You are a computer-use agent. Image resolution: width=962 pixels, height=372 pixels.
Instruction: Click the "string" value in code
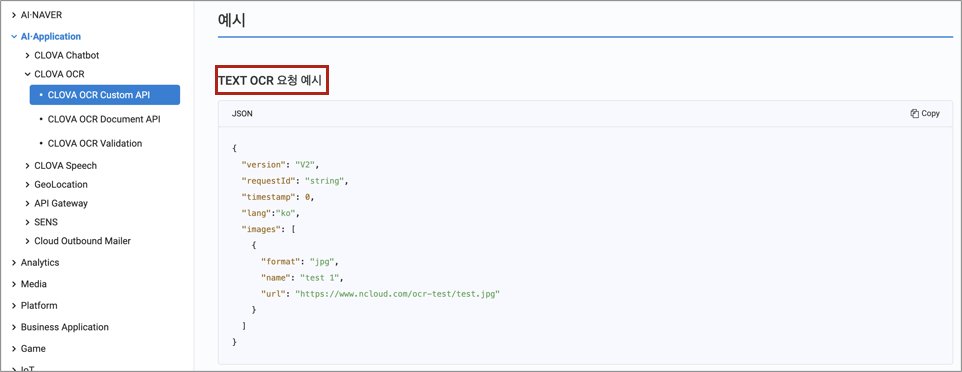[x=326, y=181]
